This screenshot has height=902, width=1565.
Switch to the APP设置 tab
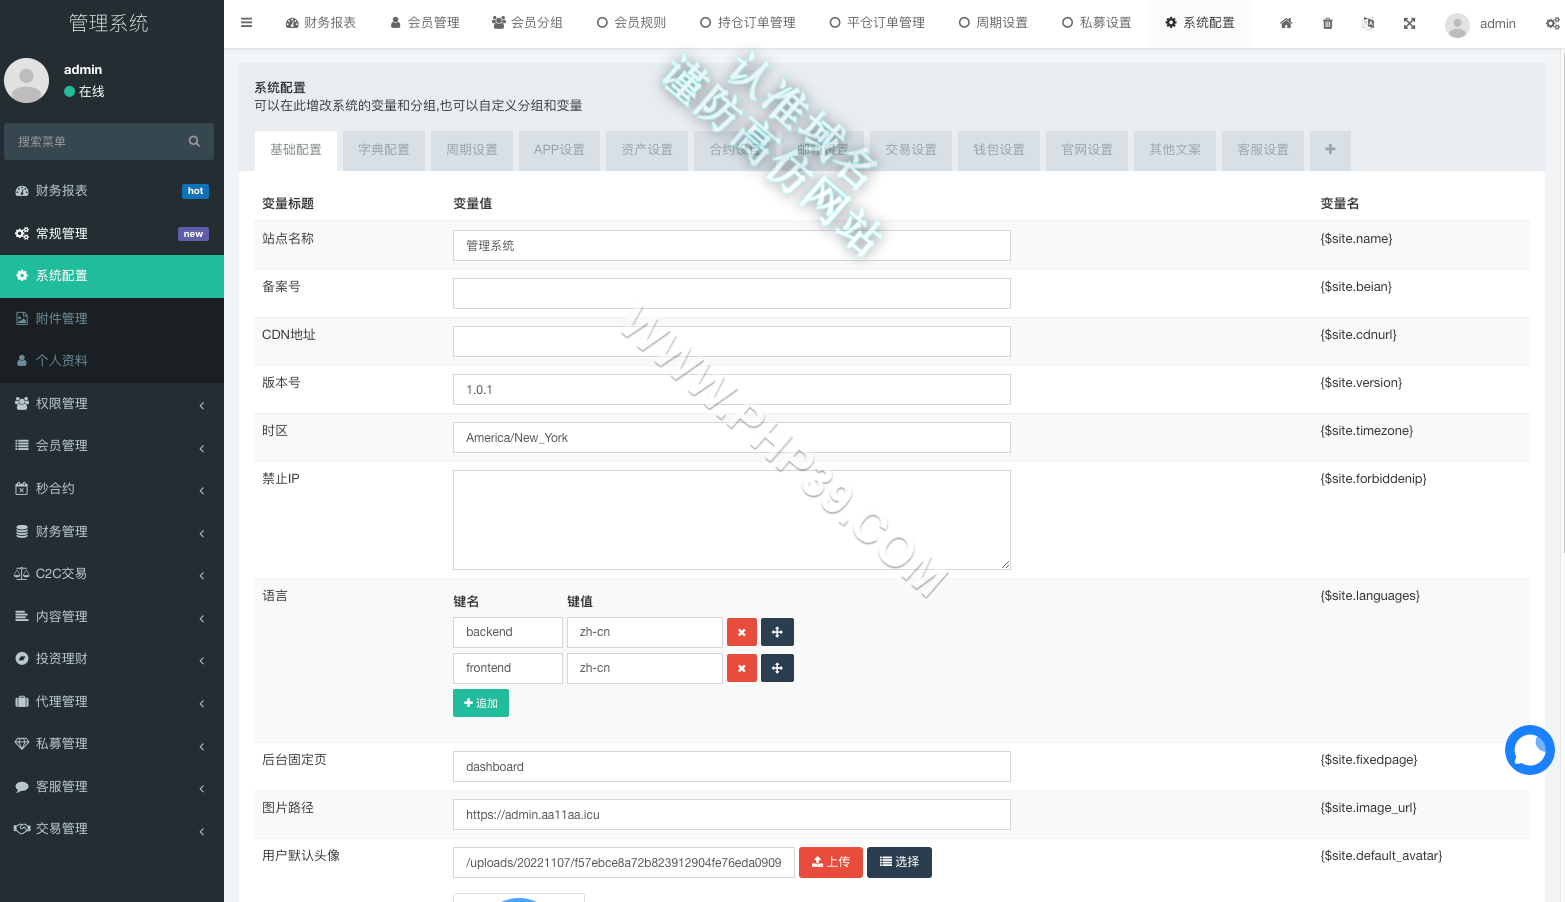tap(559, 150)
